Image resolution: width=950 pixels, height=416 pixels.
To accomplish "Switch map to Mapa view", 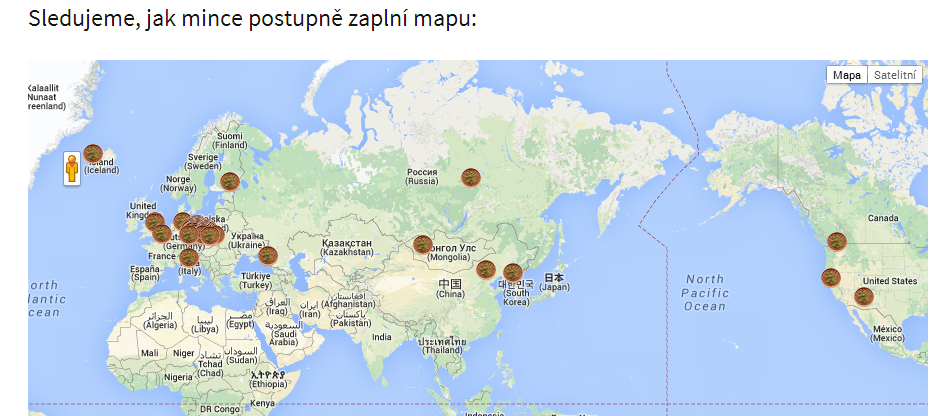I will [x=846, y=76].
